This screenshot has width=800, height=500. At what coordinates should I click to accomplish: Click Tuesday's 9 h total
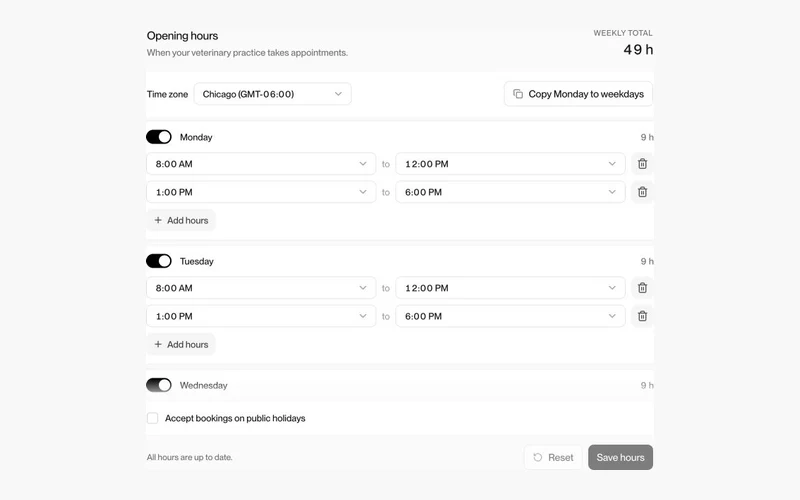(647, 261)
